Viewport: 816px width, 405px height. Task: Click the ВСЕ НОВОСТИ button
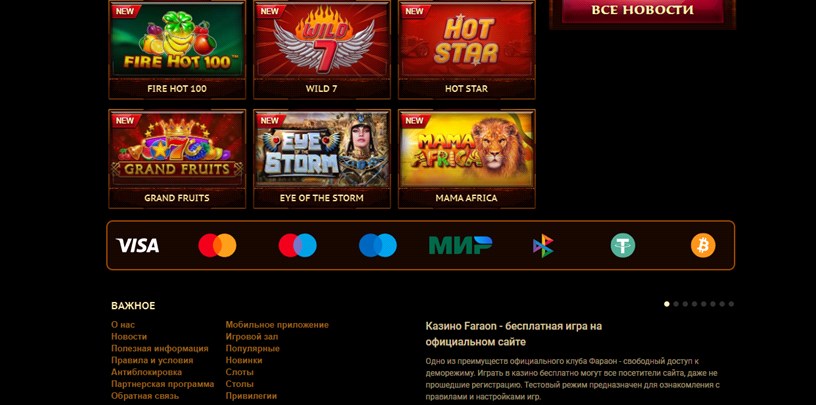[x=642, y=10]
